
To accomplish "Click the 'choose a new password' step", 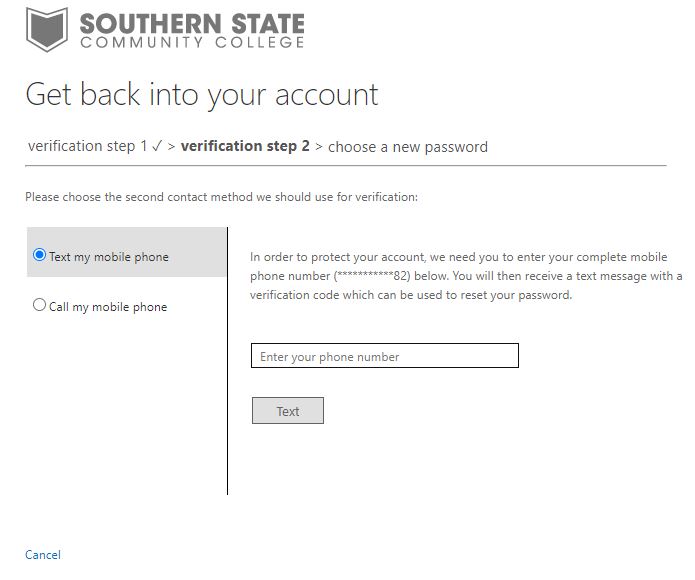I will [408, 147].
